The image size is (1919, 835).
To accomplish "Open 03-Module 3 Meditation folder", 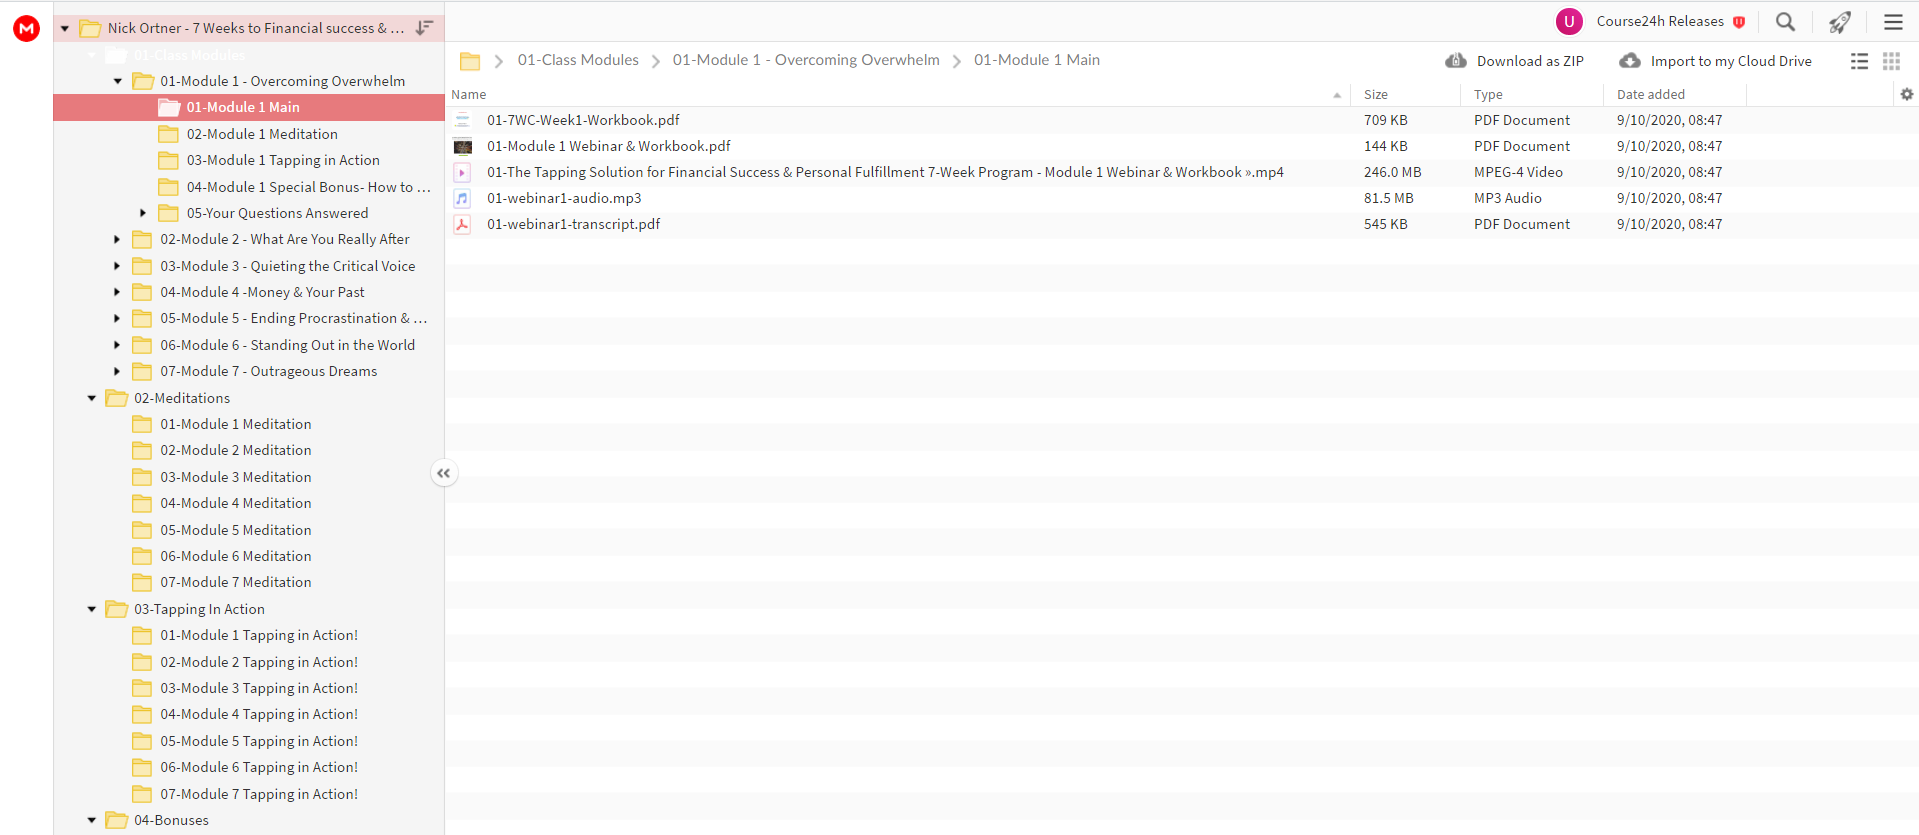I will (x=235, y=477).
